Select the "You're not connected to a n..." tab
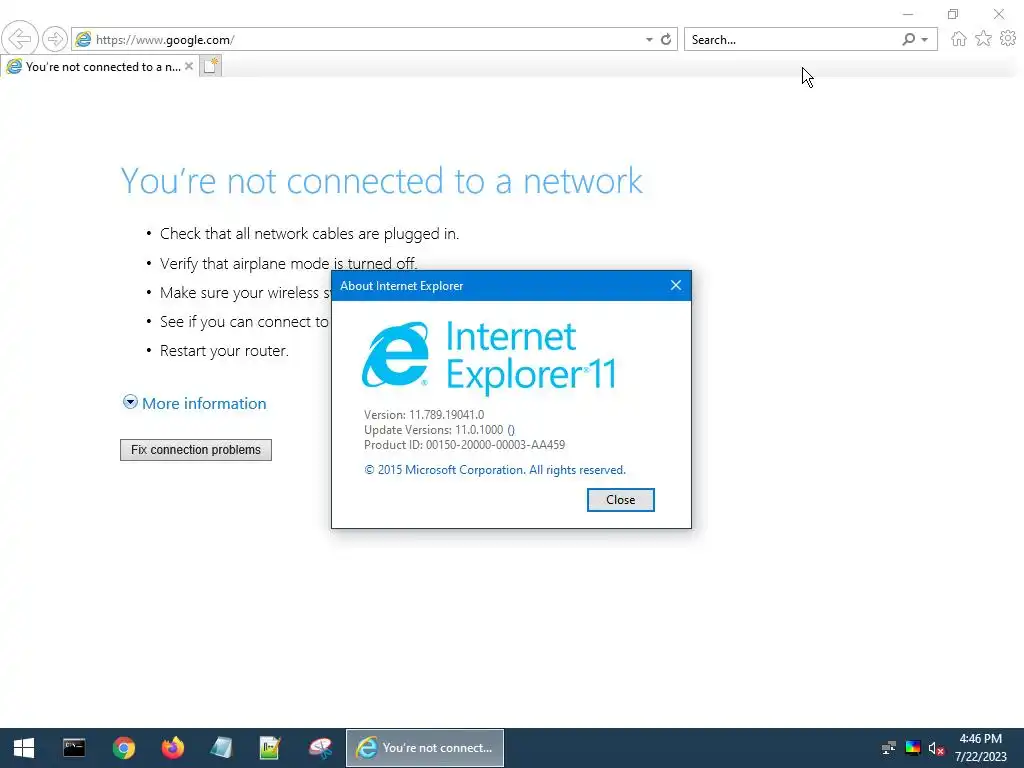 98,67
